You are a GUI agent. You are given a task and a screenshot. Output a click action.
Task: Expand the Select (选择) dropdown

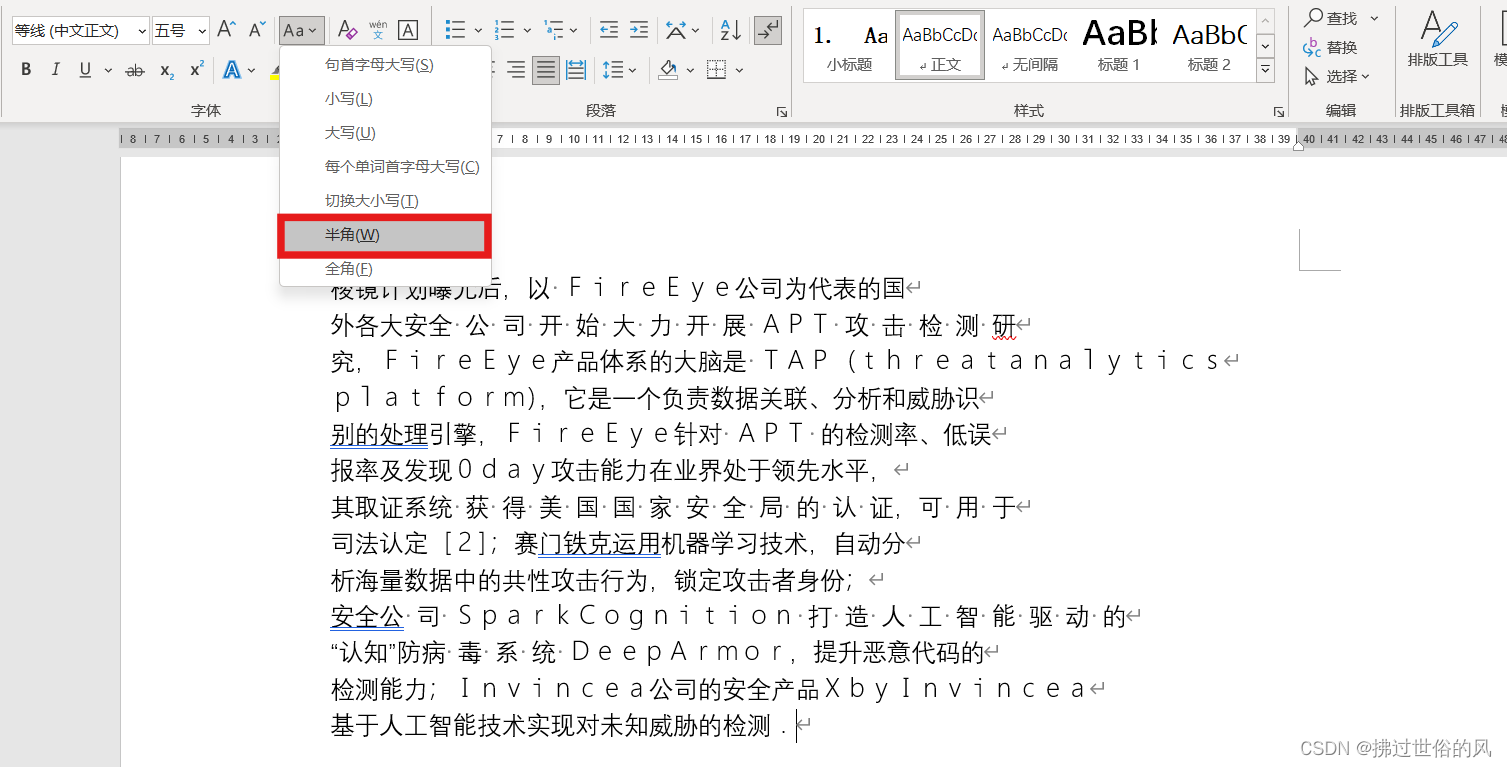pos(1337,76)
